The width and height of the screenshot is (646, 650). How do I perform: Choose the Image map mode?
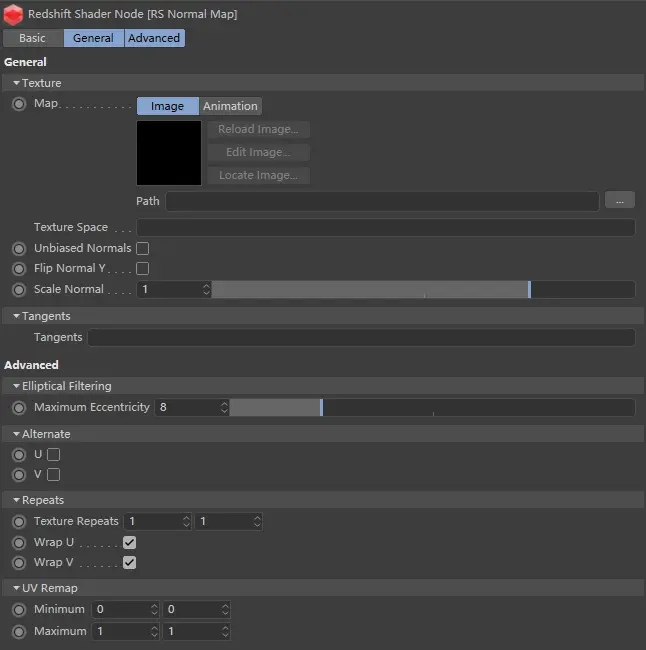click(168, 106)
